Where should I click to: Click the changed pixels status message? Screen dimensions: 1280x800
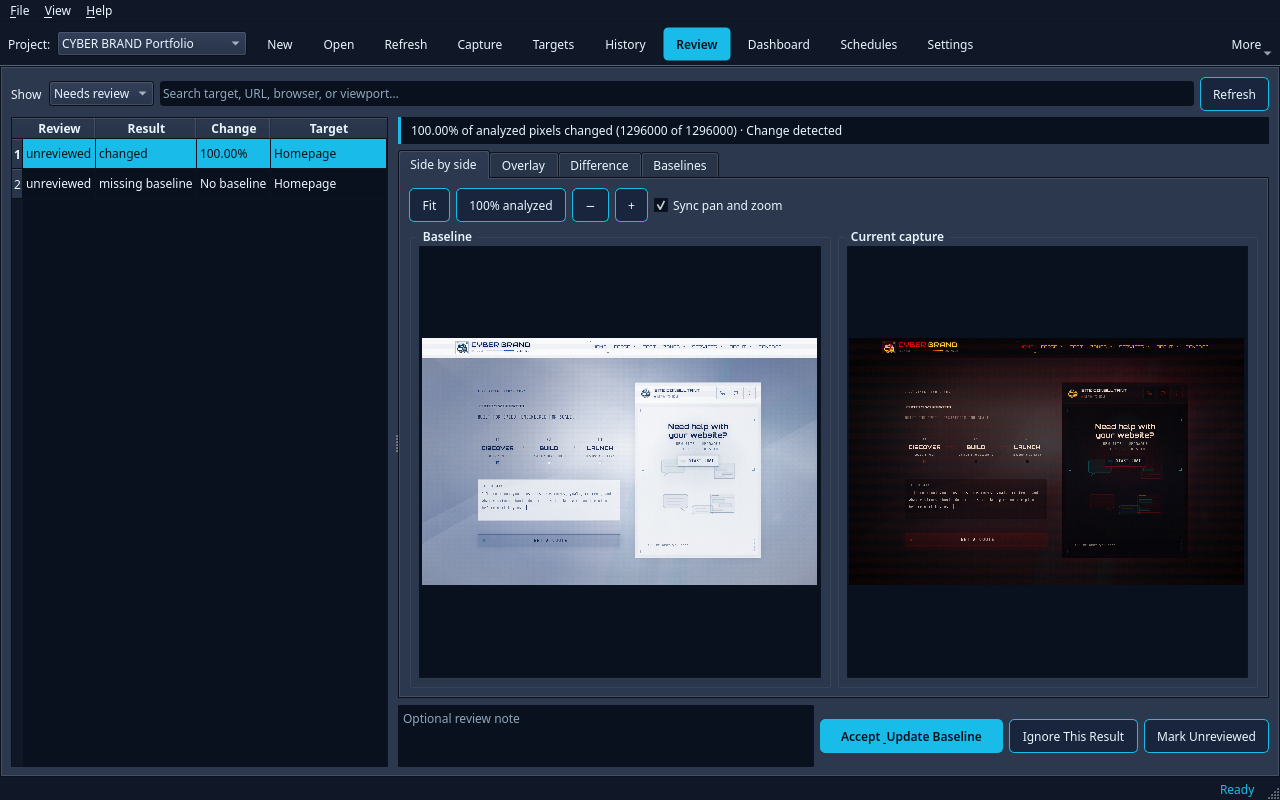(x=626, y=130)
